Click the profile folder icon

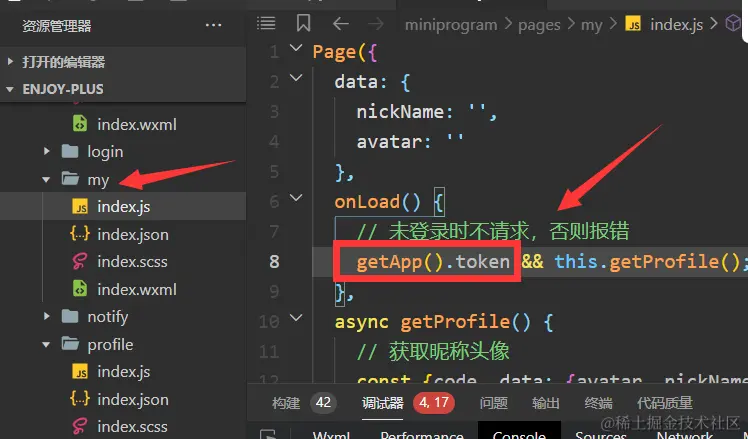pyautogui.click(x=70, y=344)
